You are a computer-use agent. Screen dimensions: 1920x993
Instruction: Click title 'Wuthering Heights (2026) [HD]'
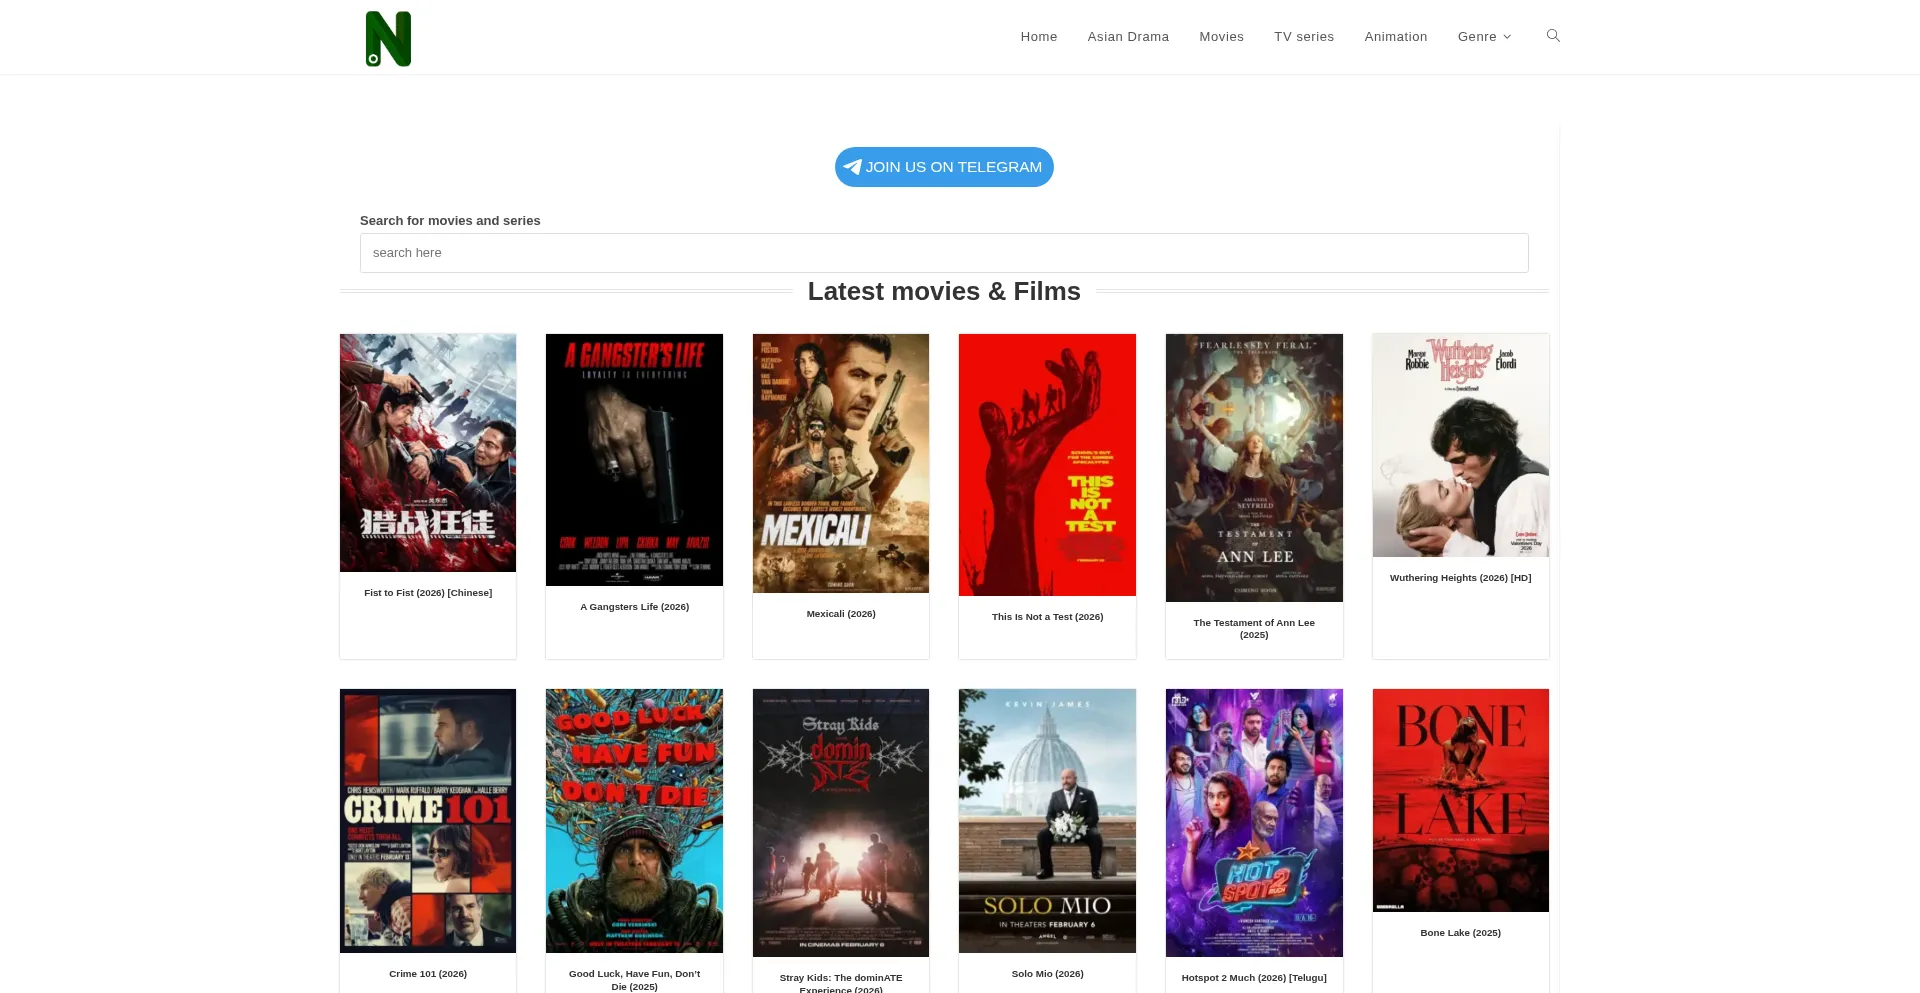click(x=1461, y=578)
